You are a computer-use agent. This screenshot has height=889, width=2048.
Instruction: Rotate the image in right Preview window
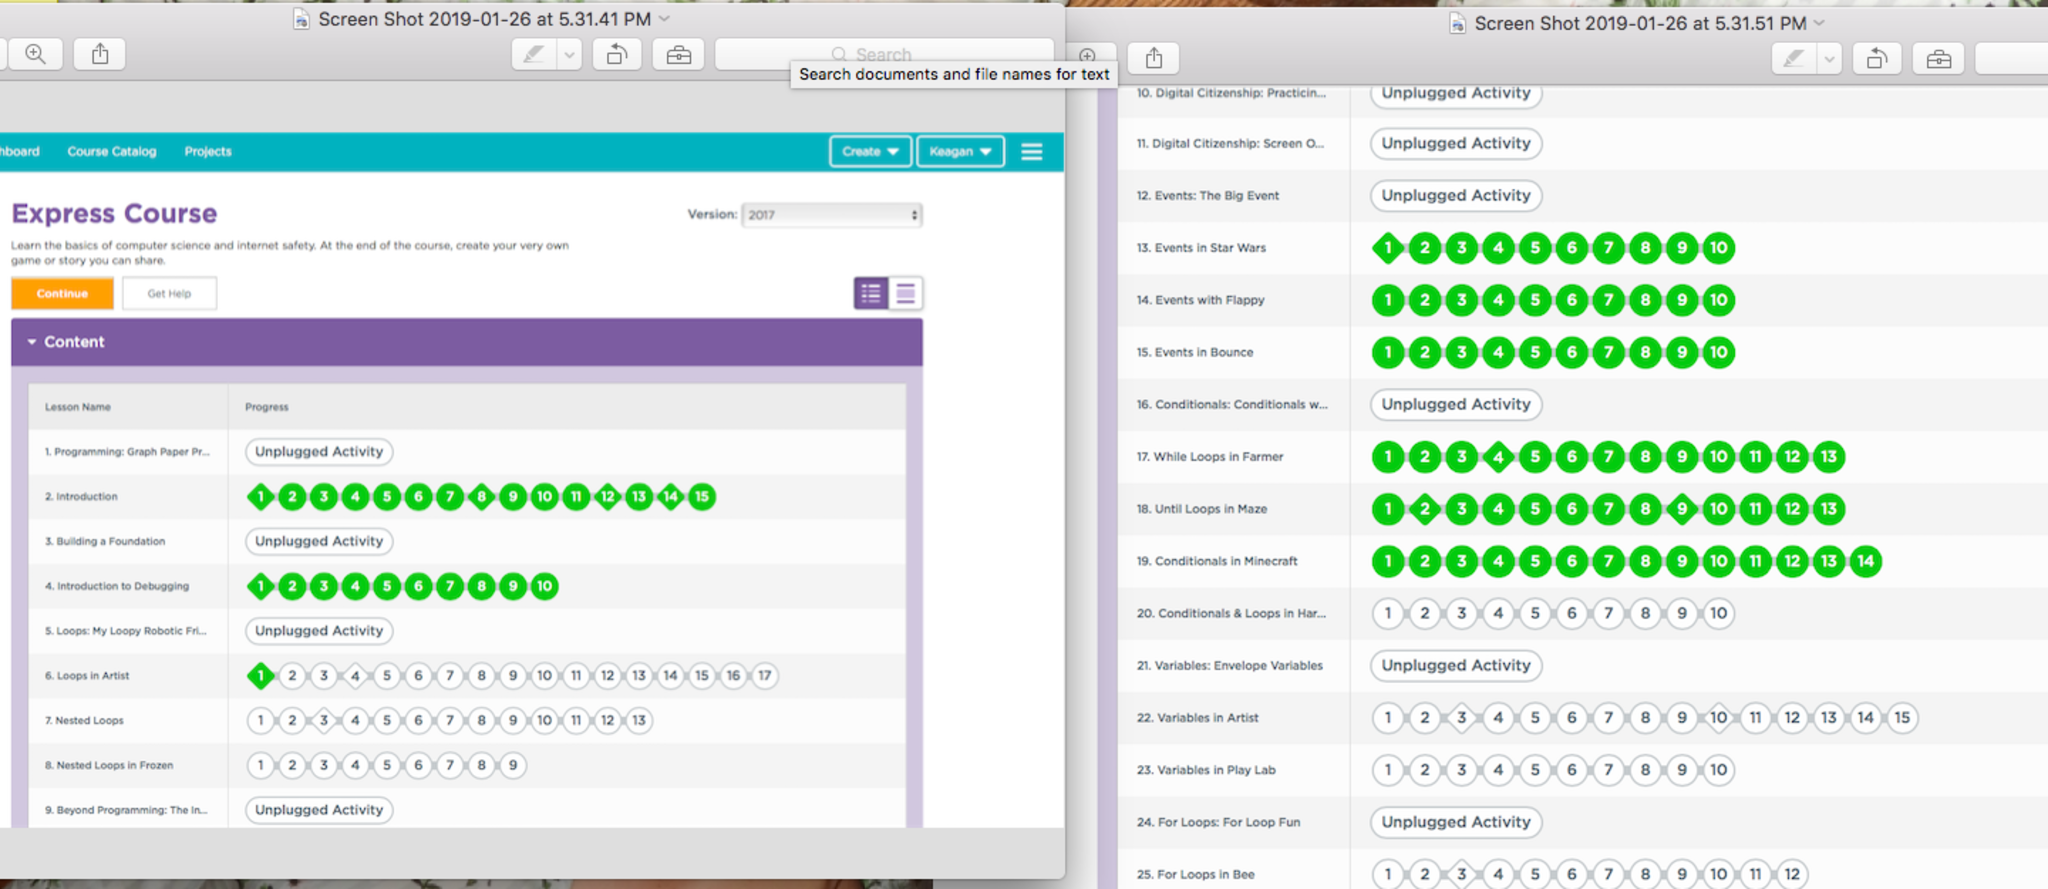coord(1876,59)
